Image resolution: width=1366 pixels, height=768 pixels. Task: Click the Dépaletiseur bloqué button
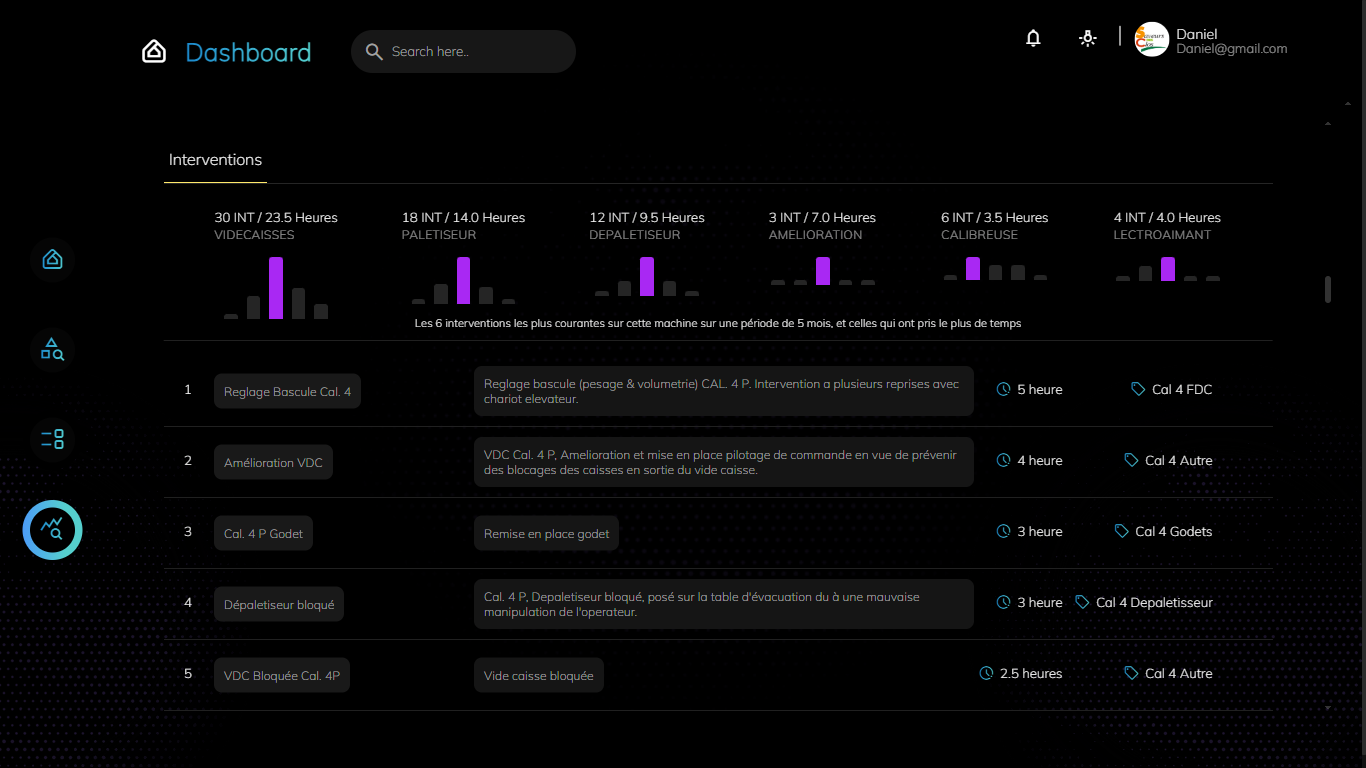(279, 604)
